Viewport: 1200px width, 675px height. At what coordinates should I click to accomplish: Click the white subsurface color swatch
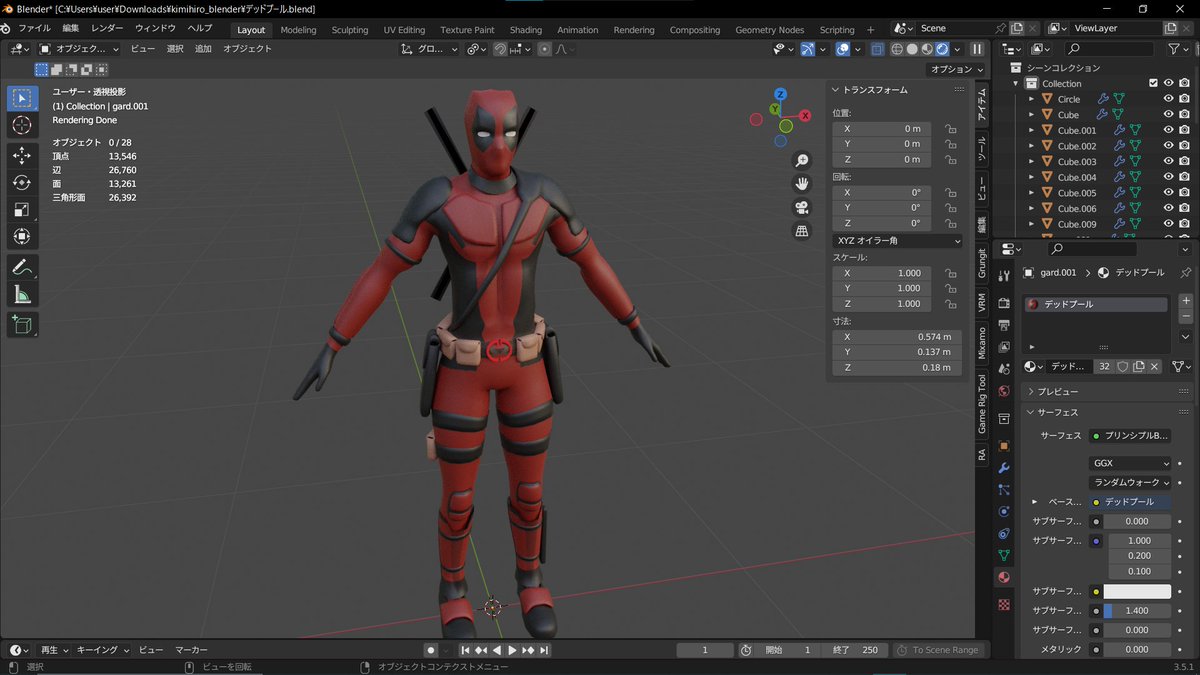pyautogui.click(x=1137, y=591)
